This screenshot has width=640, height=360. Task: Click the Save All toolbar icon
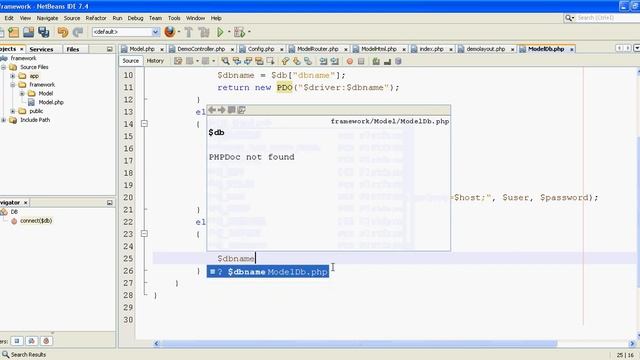44,32
